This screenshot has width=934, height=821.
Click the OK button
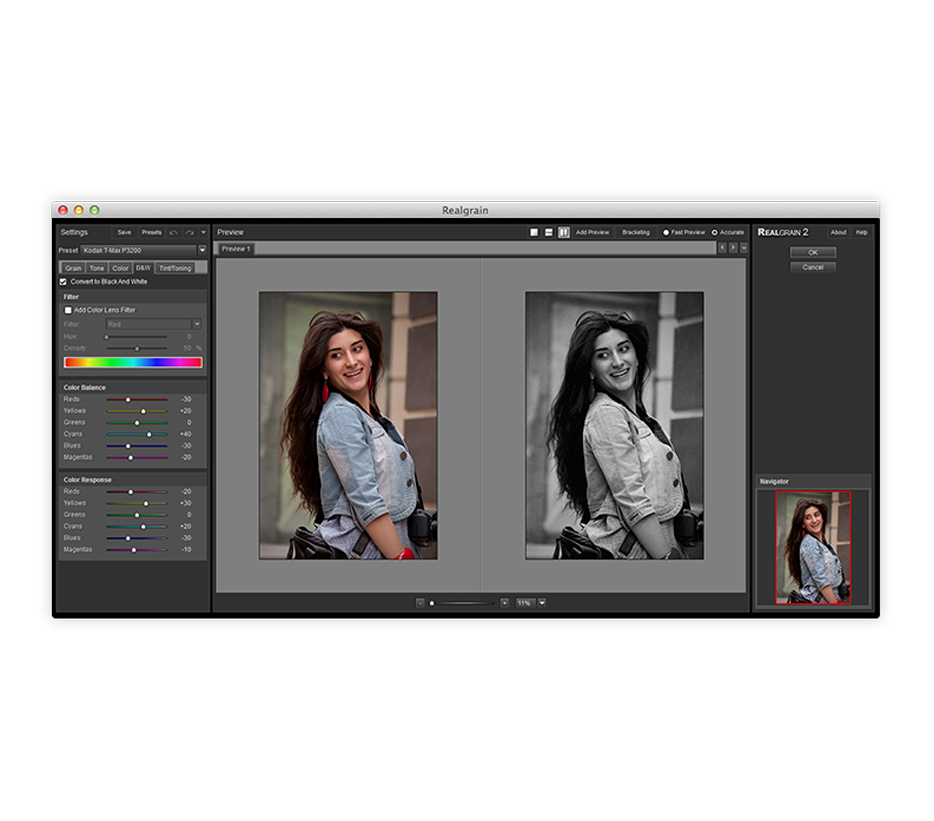pyautogui.click(x=812, y=253)
